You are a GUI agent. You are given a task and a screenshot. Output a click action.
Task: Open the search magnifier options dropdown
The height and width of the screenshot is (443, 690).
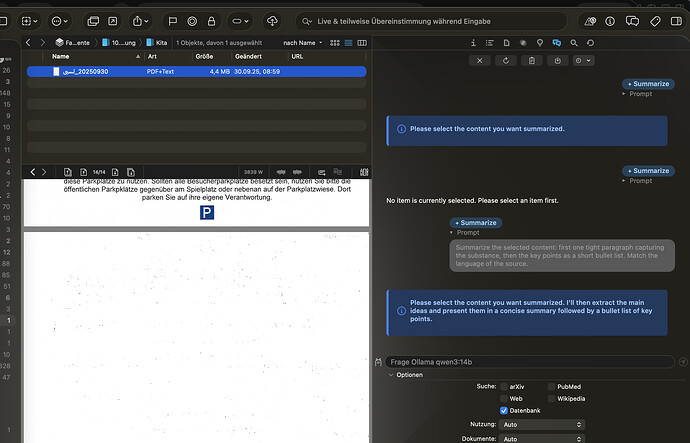coord(307,21)
